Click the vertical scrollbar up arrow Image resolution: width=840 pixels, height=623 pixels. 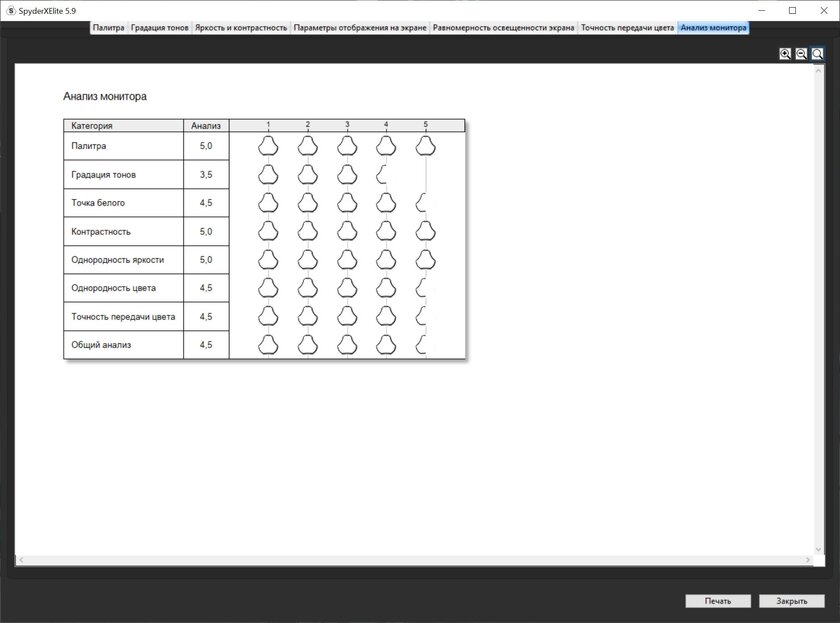pyautogui.click(x=818, y=70)
